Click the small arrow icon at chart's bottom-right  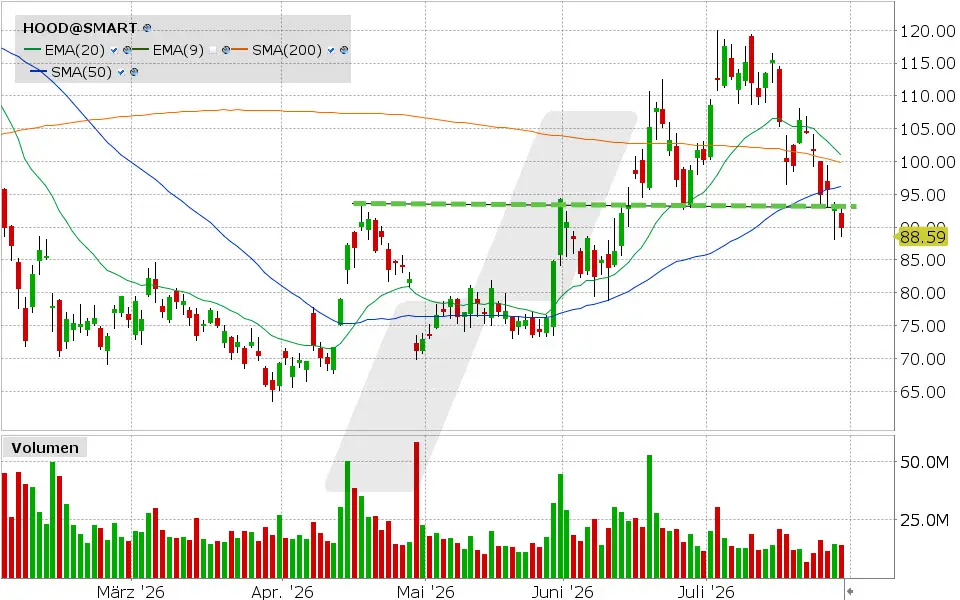point(850,591)
